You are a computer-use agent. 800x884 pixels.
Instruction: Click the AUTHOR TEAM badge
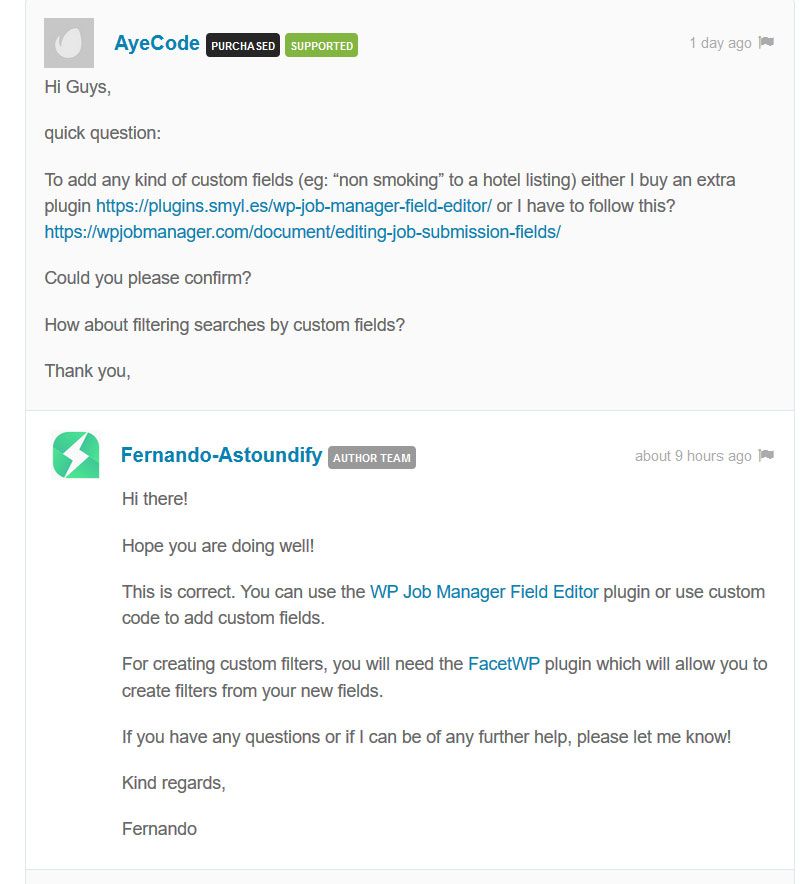371,458
